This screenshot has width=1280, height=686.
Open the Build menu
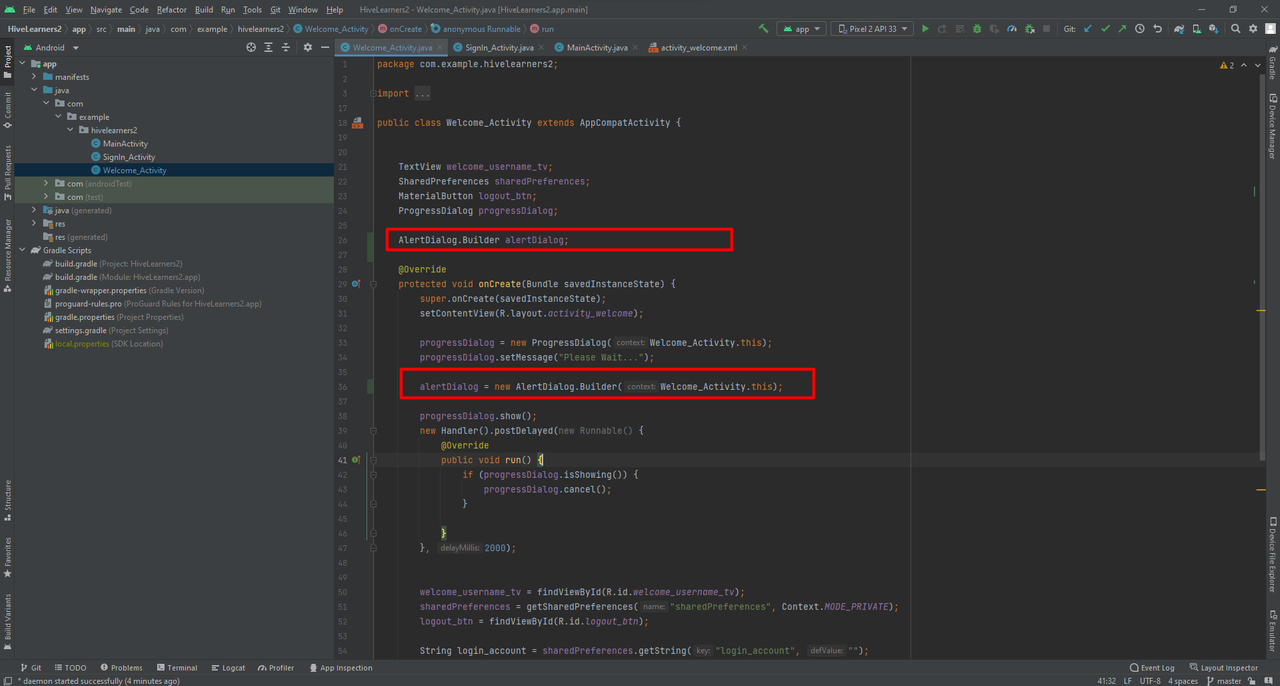[x=204, y=10]
